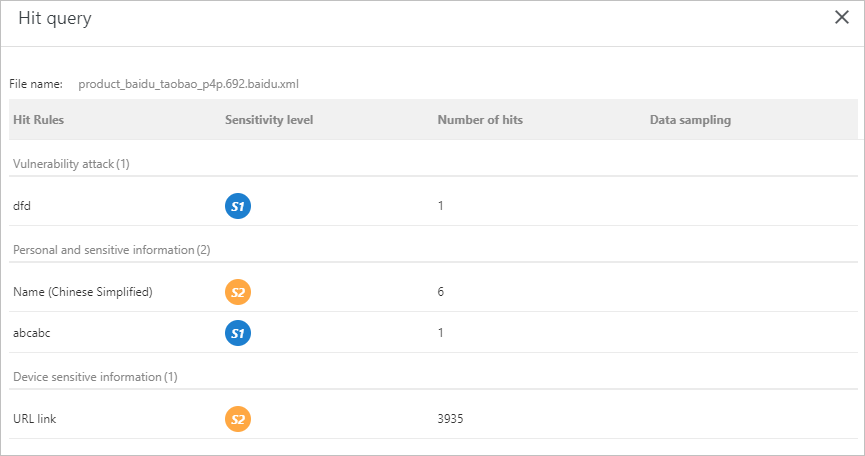Click the S1 badge in abcabc row
The height and width of the screenshot is (456, 865).
(238, 333)
